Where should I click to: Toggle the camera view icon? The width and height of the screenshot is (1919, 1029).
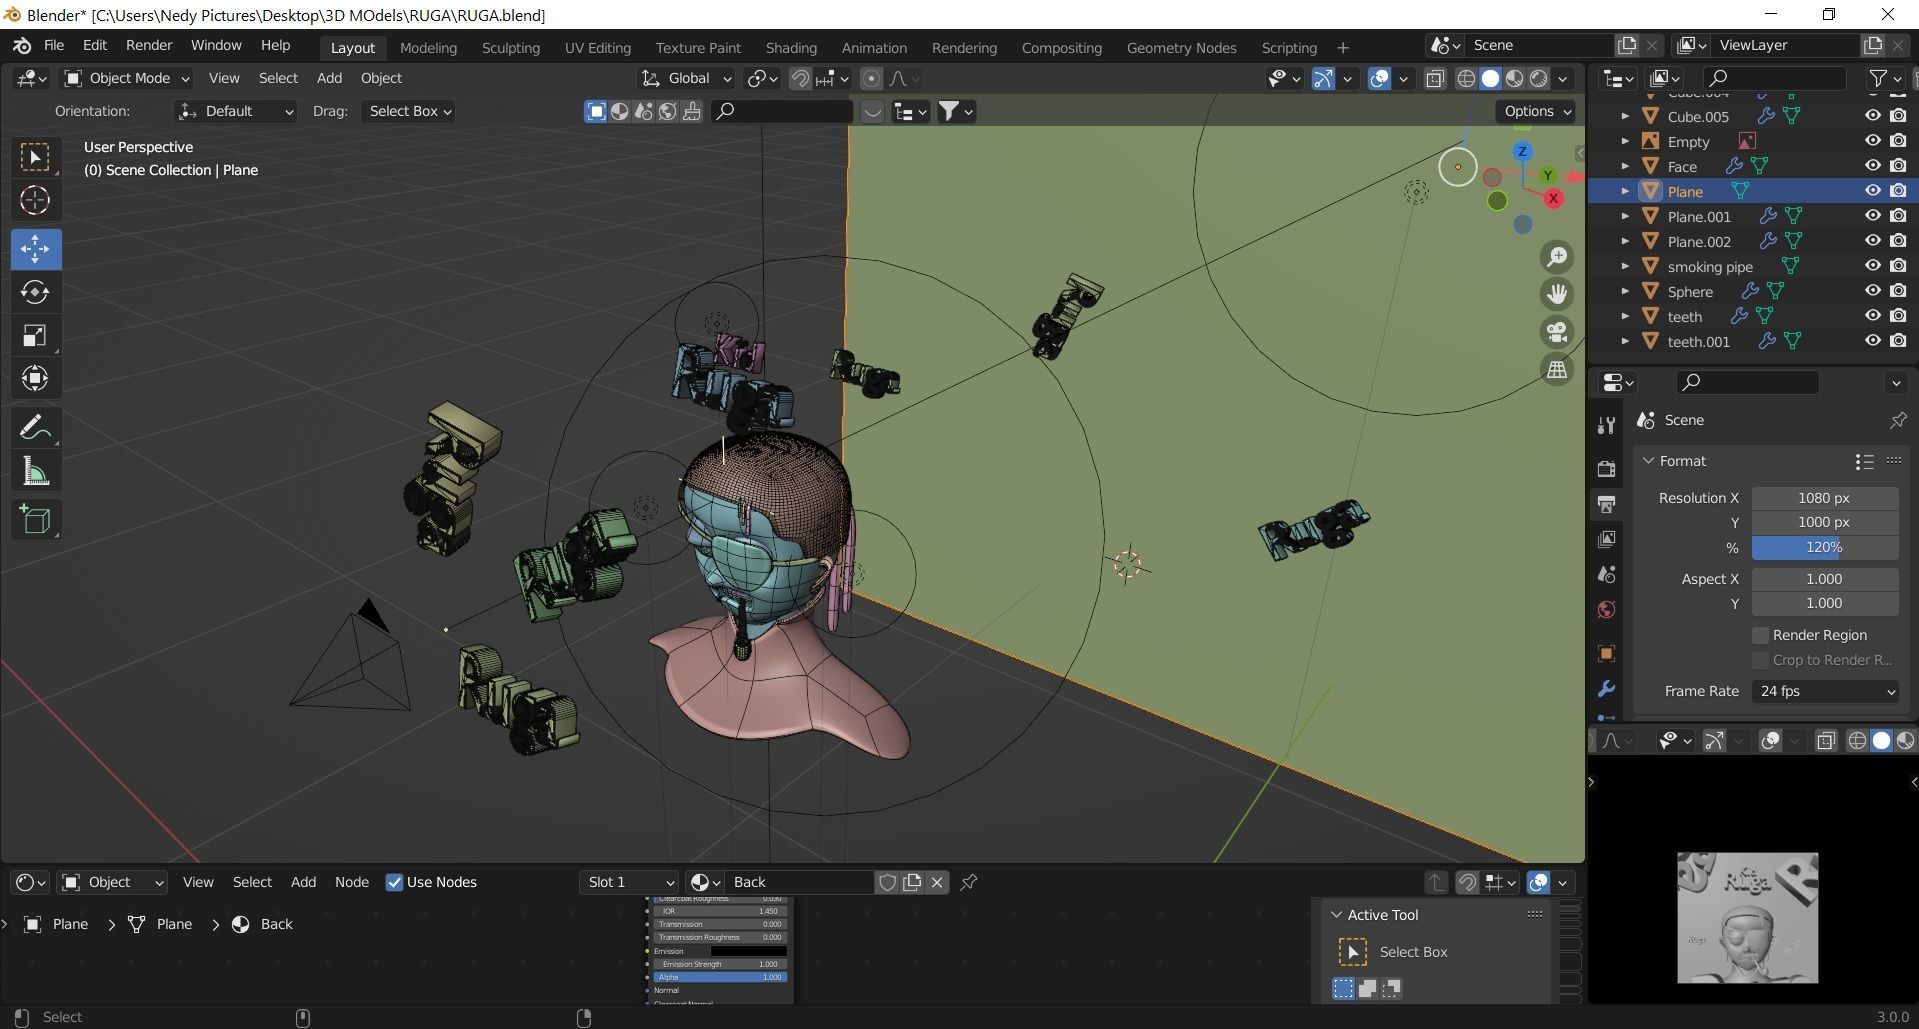coord(1557,332)
